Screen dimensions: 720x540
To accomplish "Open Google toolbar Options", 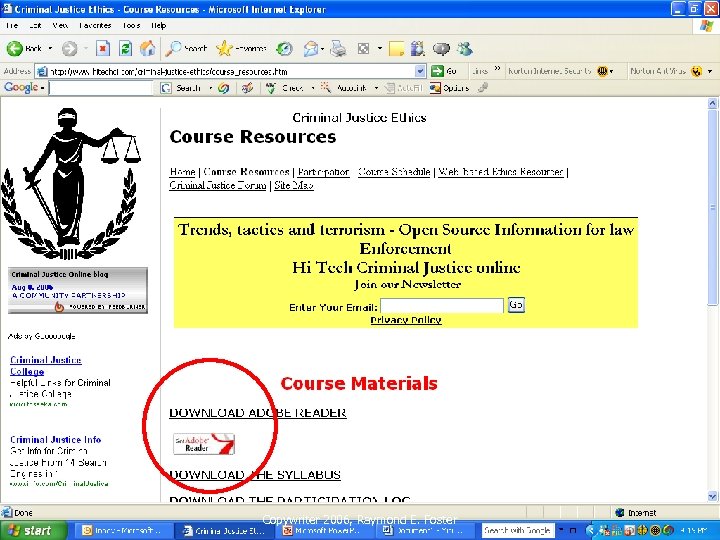I will 449,88.
